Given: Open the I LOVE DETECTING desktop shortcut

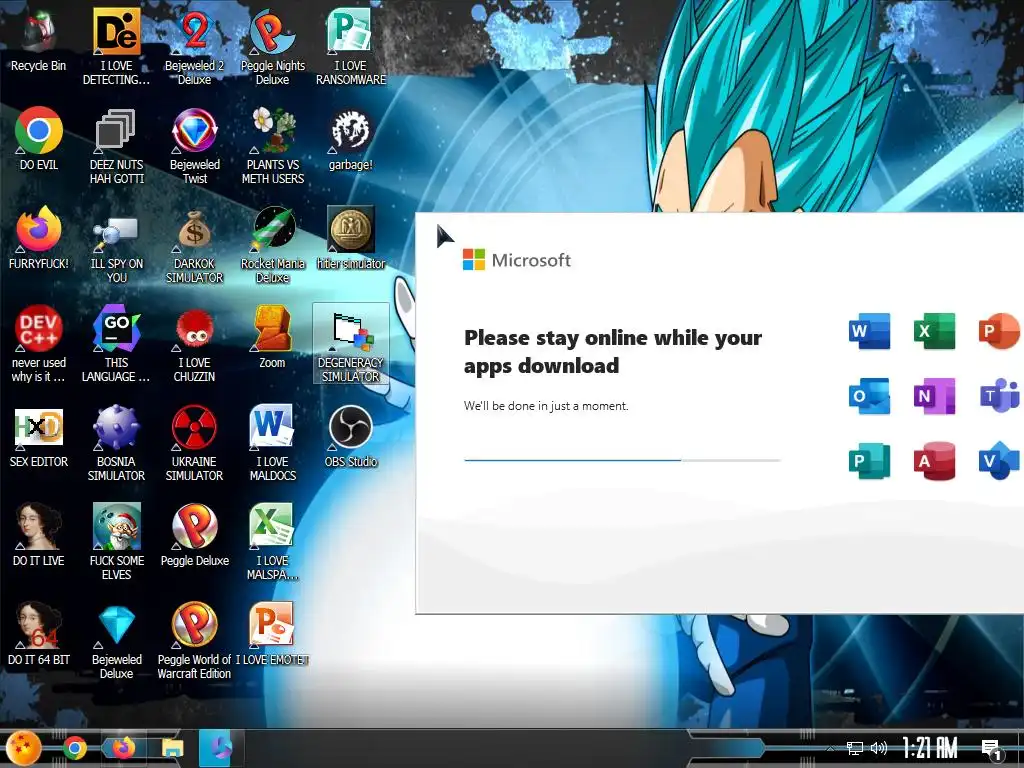Looking at the screenshot, I should (116, 46).
